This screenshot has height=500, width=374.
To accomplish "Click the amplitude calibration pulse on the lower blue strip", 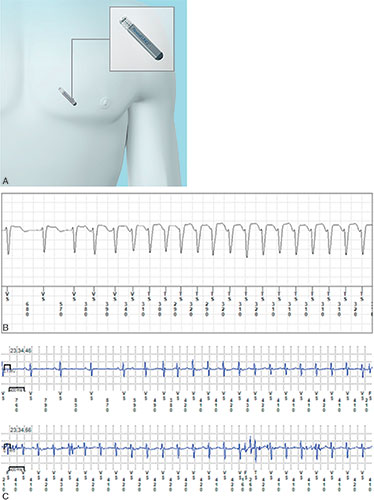I will pos(7,446).
